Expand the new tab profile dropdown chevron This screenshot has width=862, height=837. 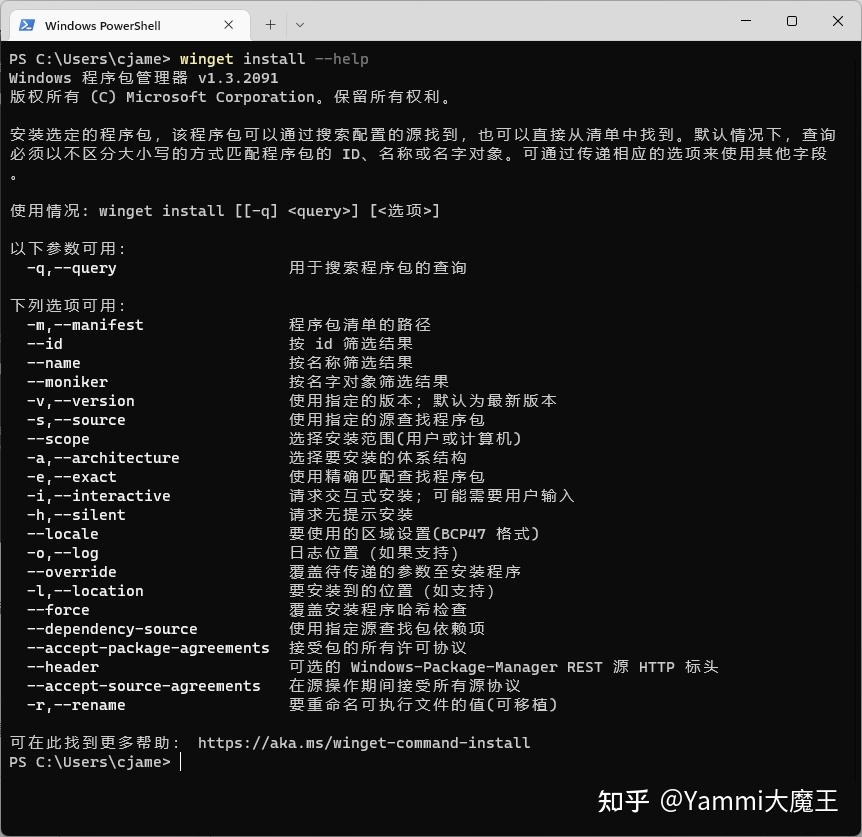(x=300, y=25)
